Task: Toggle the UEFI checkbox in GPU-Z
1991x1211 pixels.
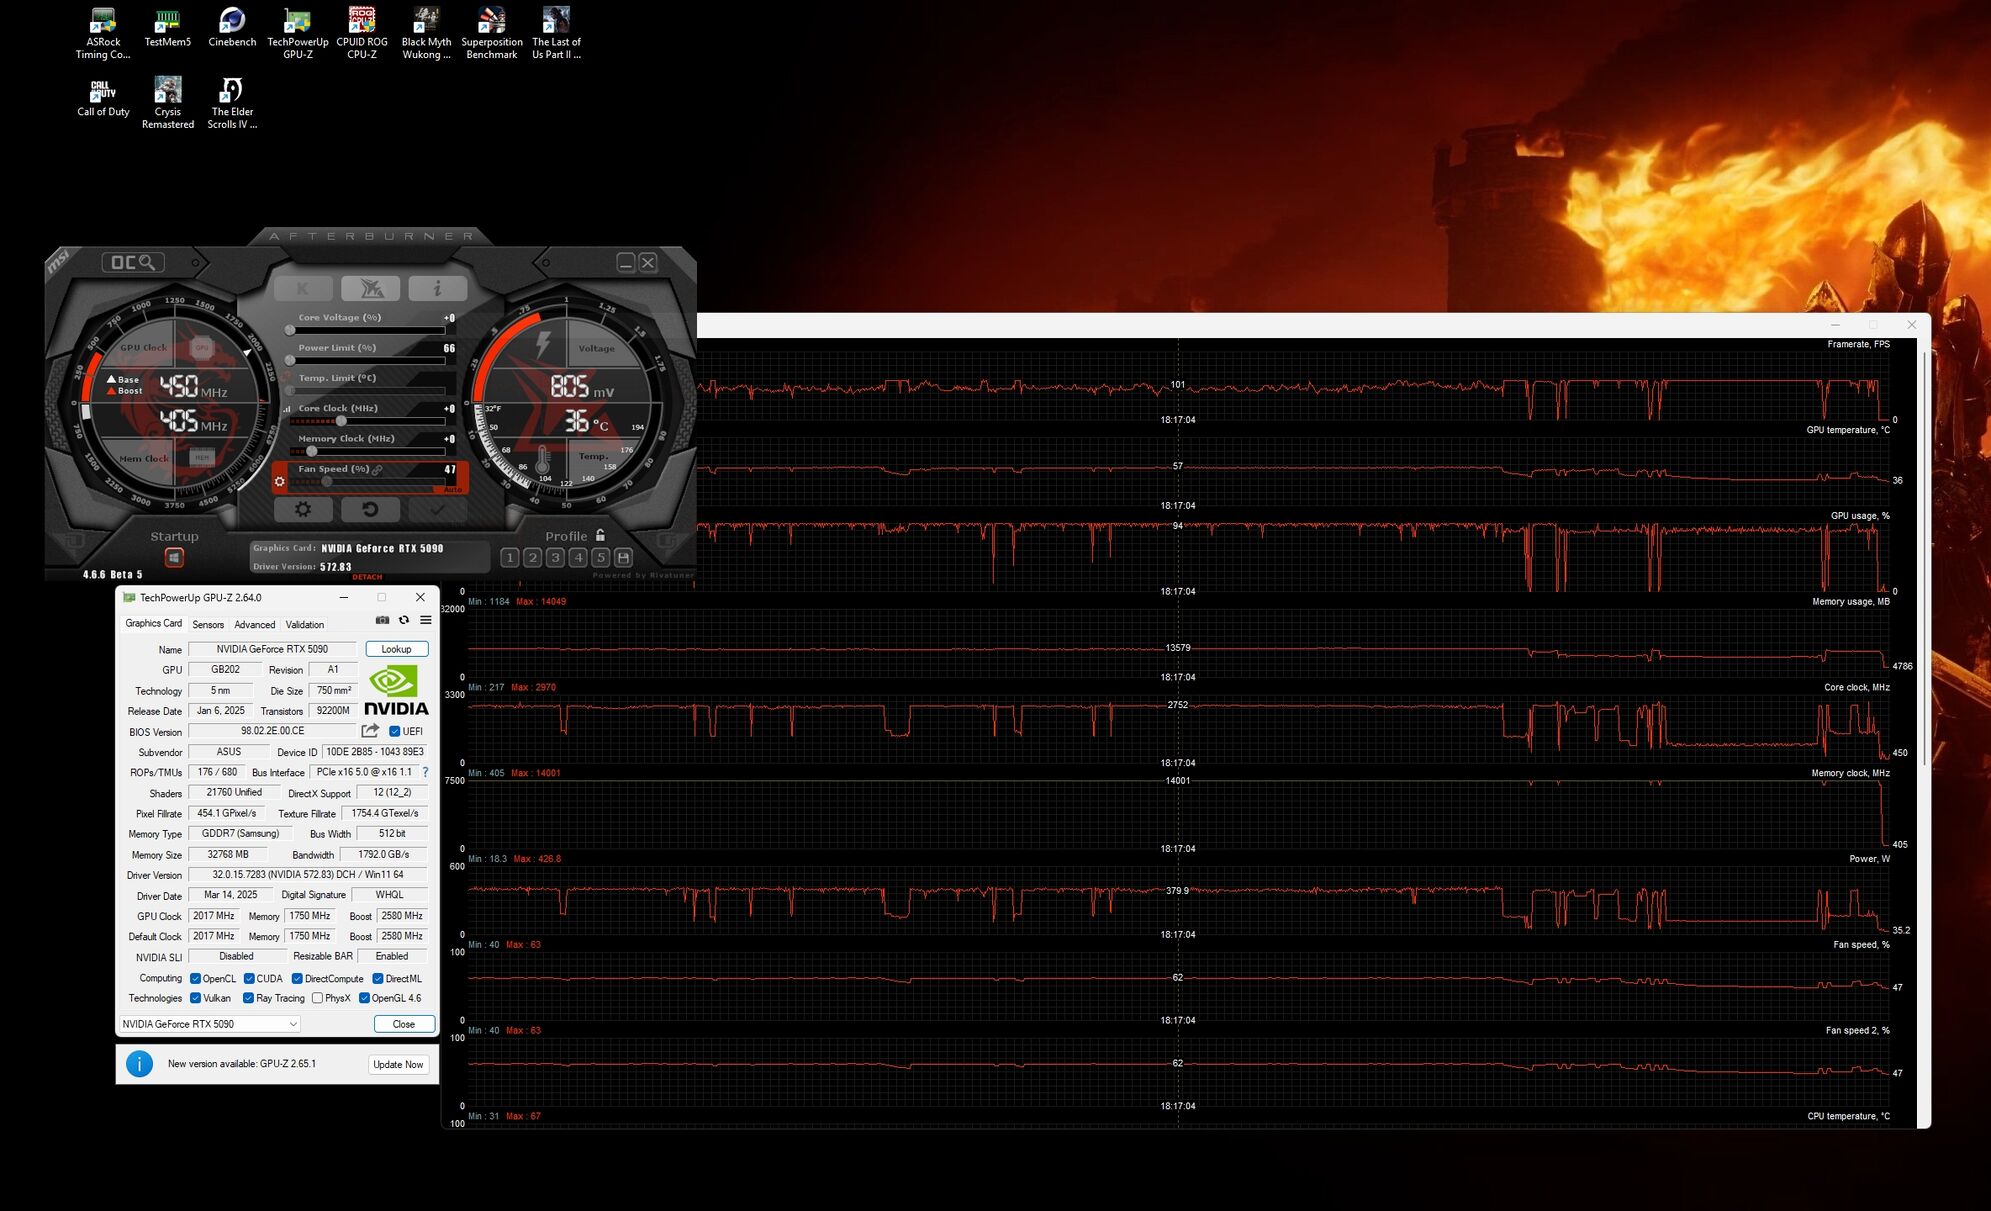Action: (x=394, y=731)
